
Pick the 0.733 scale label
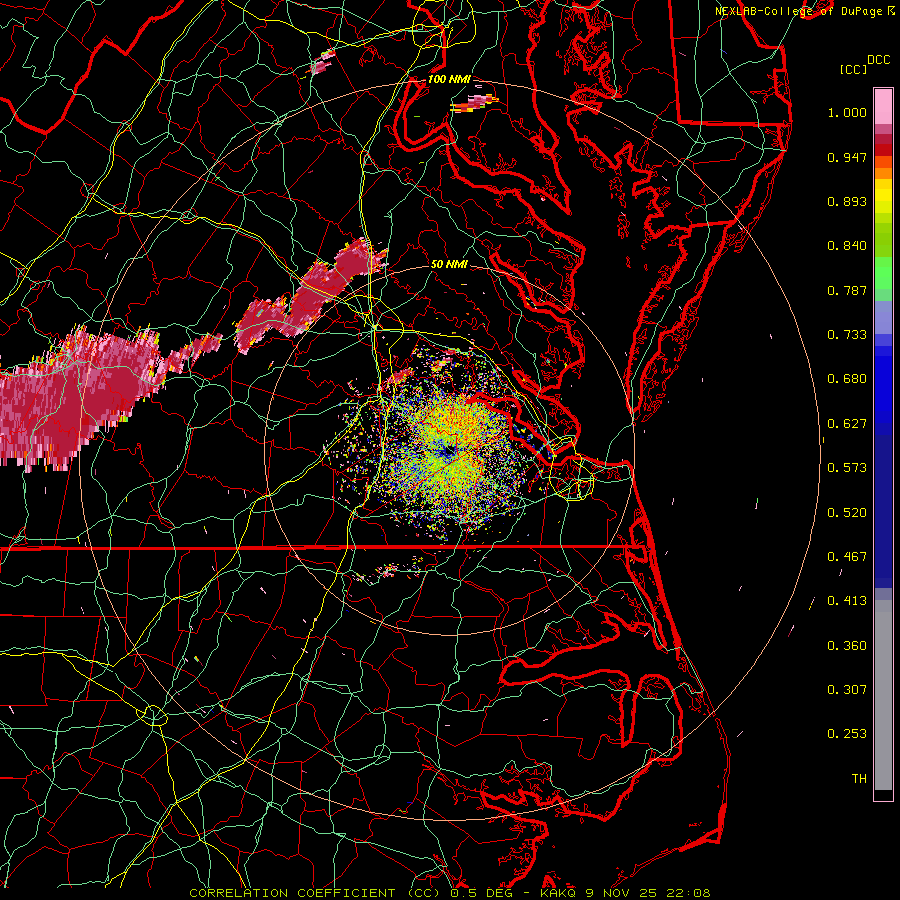coord(847,335)
